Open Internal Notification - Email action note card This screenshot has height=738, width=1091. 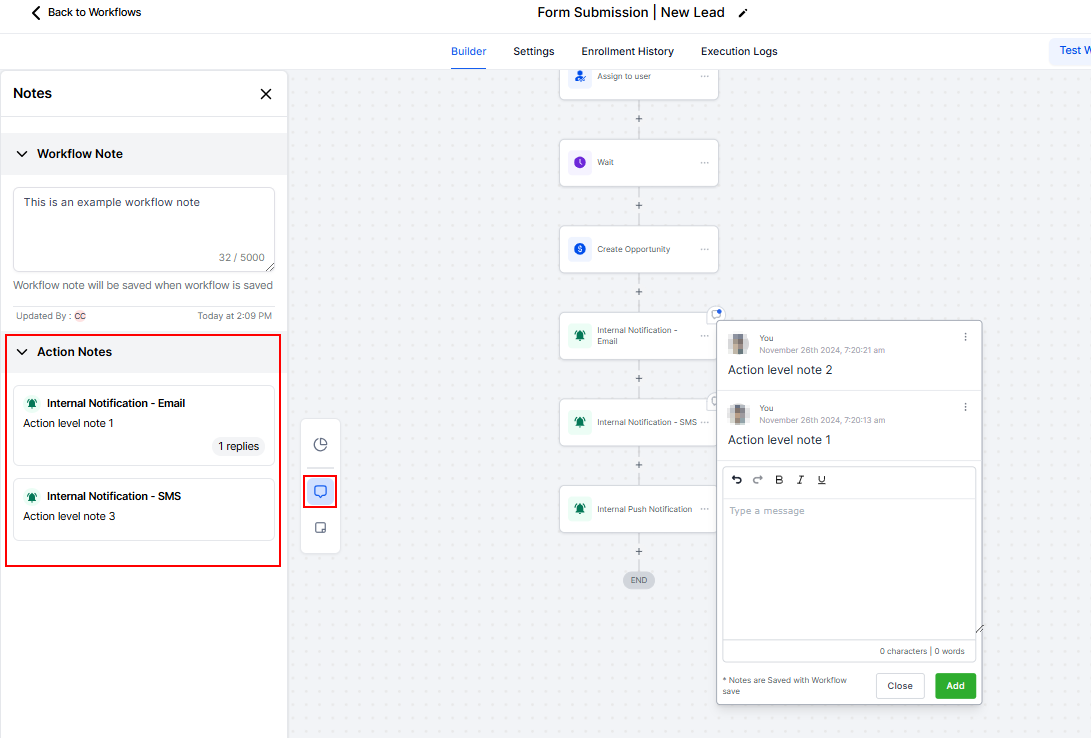click(144, 426)
